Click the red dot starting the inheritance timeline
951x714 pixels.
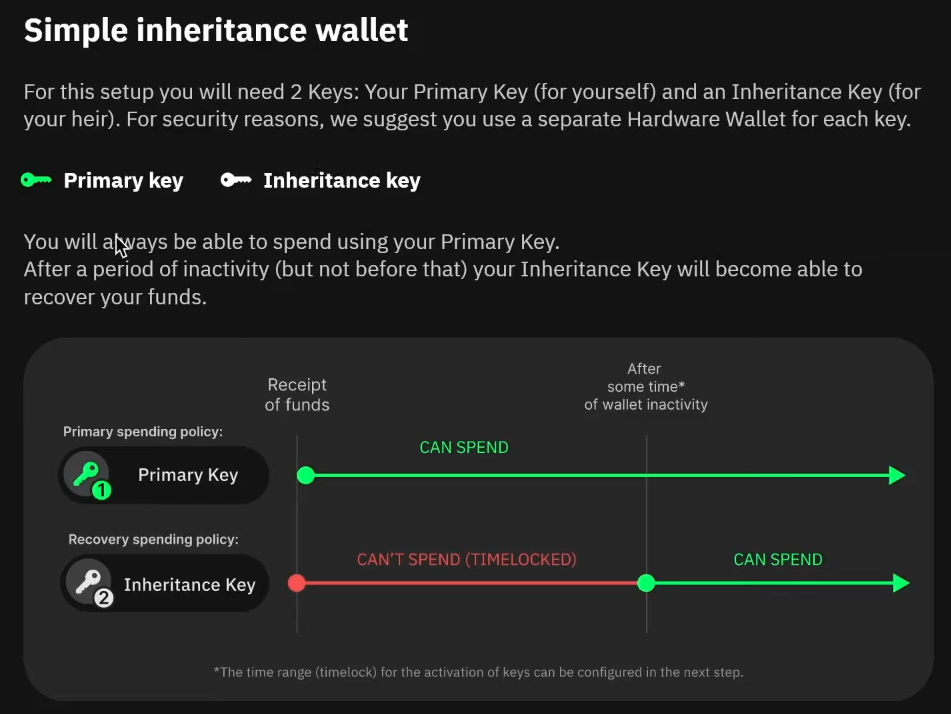pos(297,582)
